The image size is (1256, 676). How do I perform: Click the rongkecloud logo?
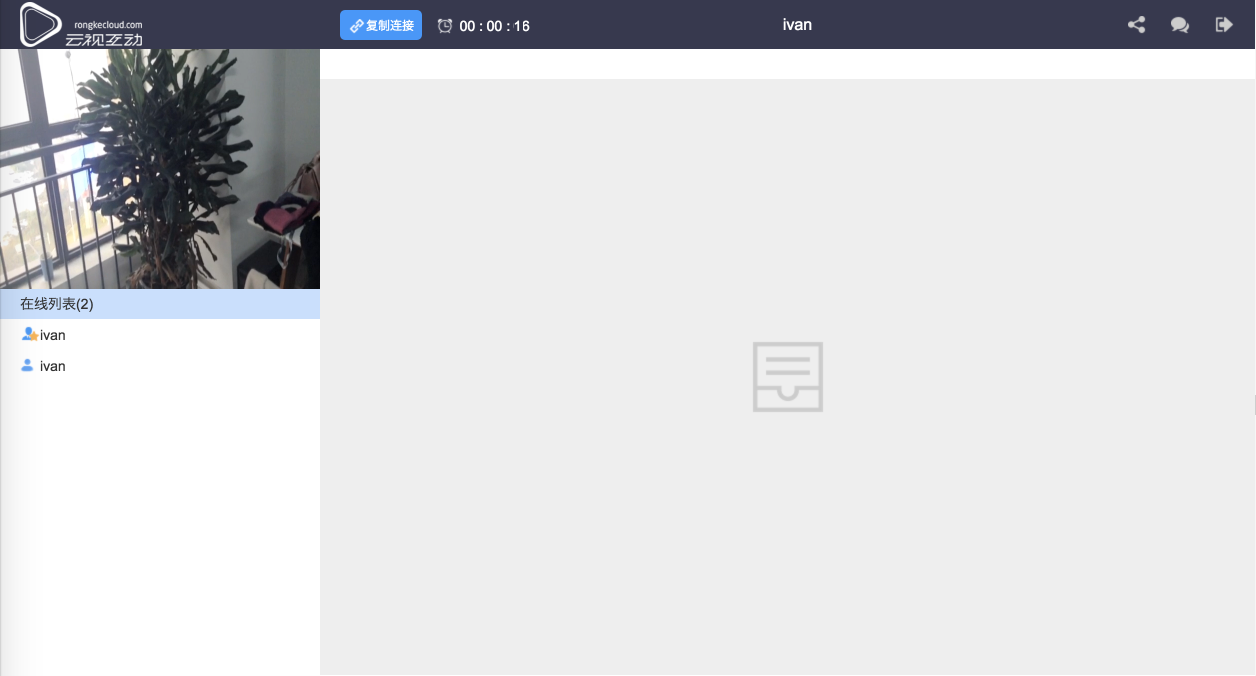(82, 24)
